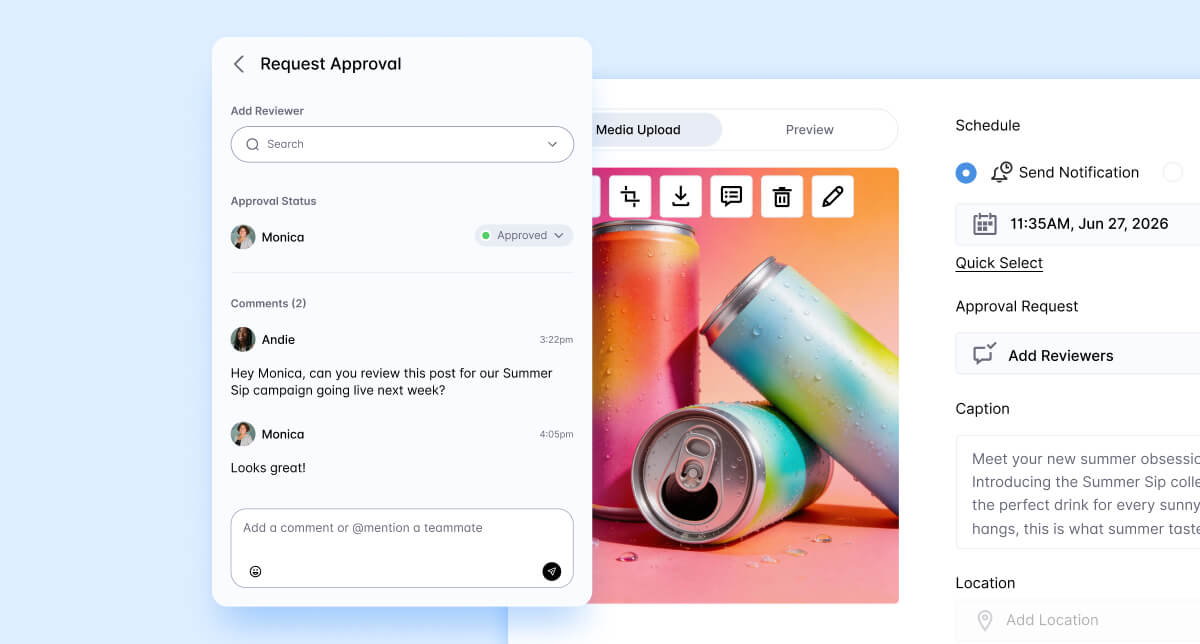Screen dimensions: 1200x644
Task: Select the unselected schedule radio option
Action: click(x=1173, y=173)
